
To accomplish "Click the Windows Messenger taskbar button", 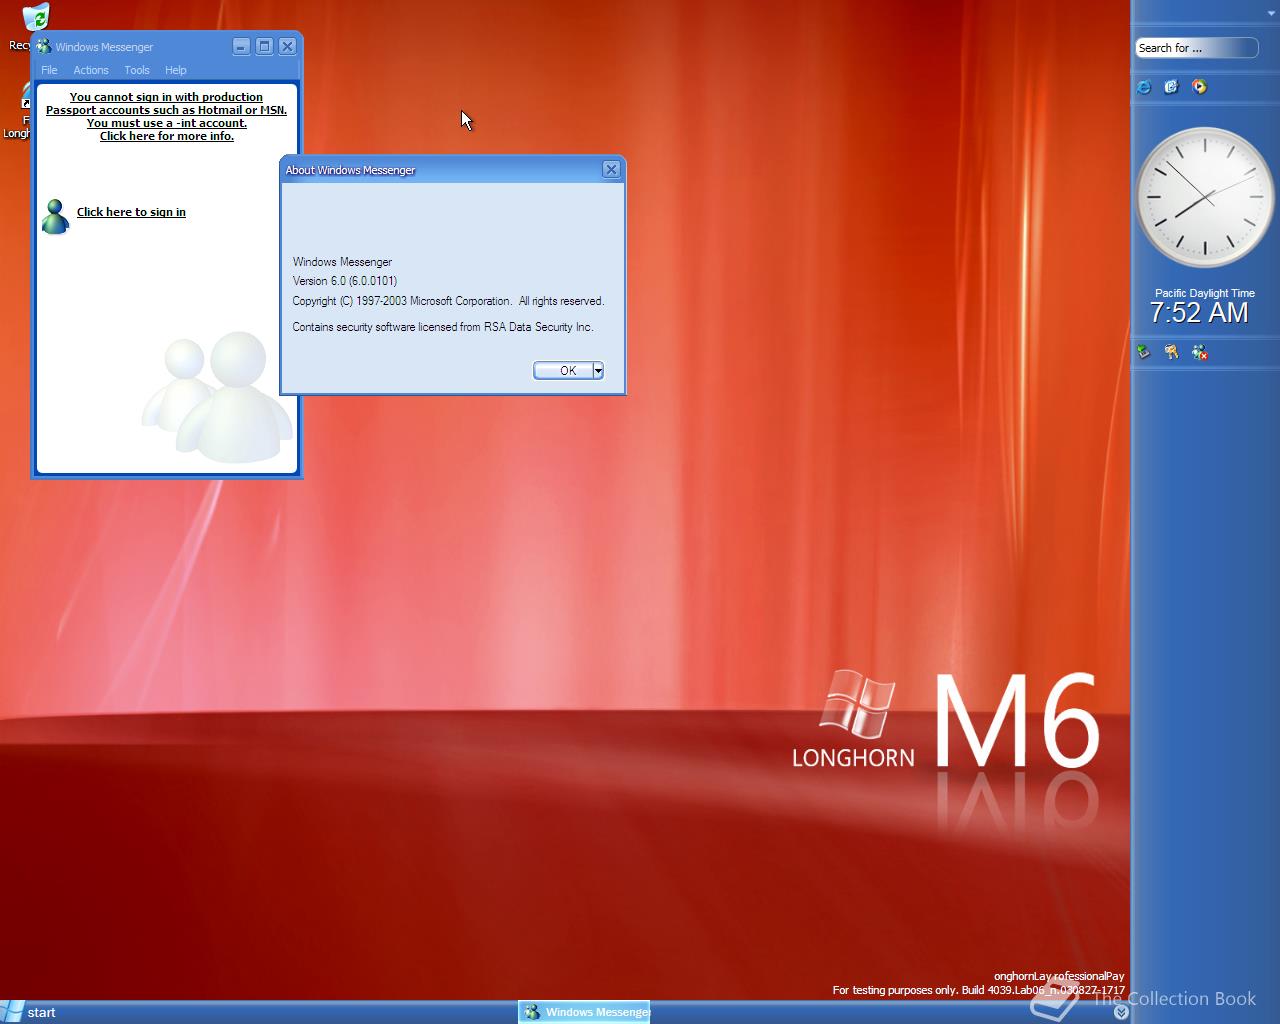I will (584, 1012).
